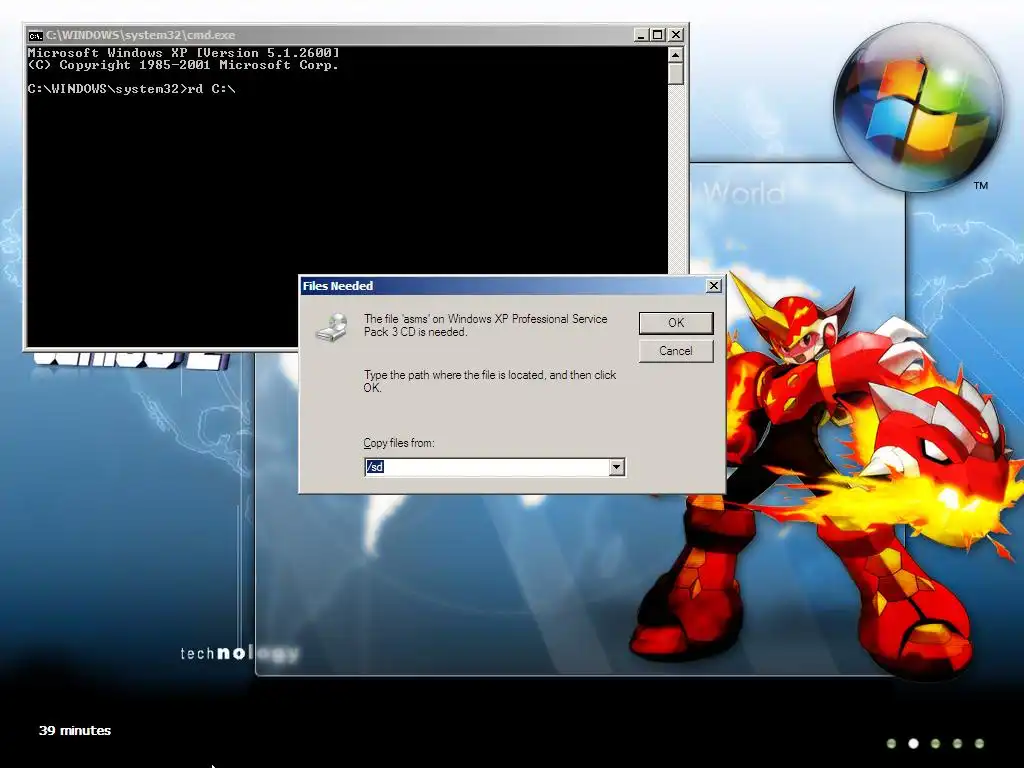Click the highlighted white setup progress dot

pos(913,743)
